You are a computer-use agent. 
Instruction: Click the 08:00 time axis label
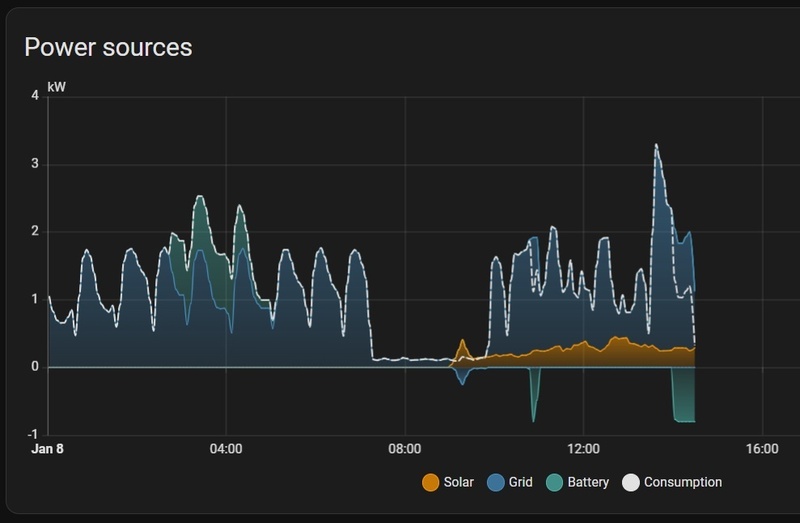(405, 449)
